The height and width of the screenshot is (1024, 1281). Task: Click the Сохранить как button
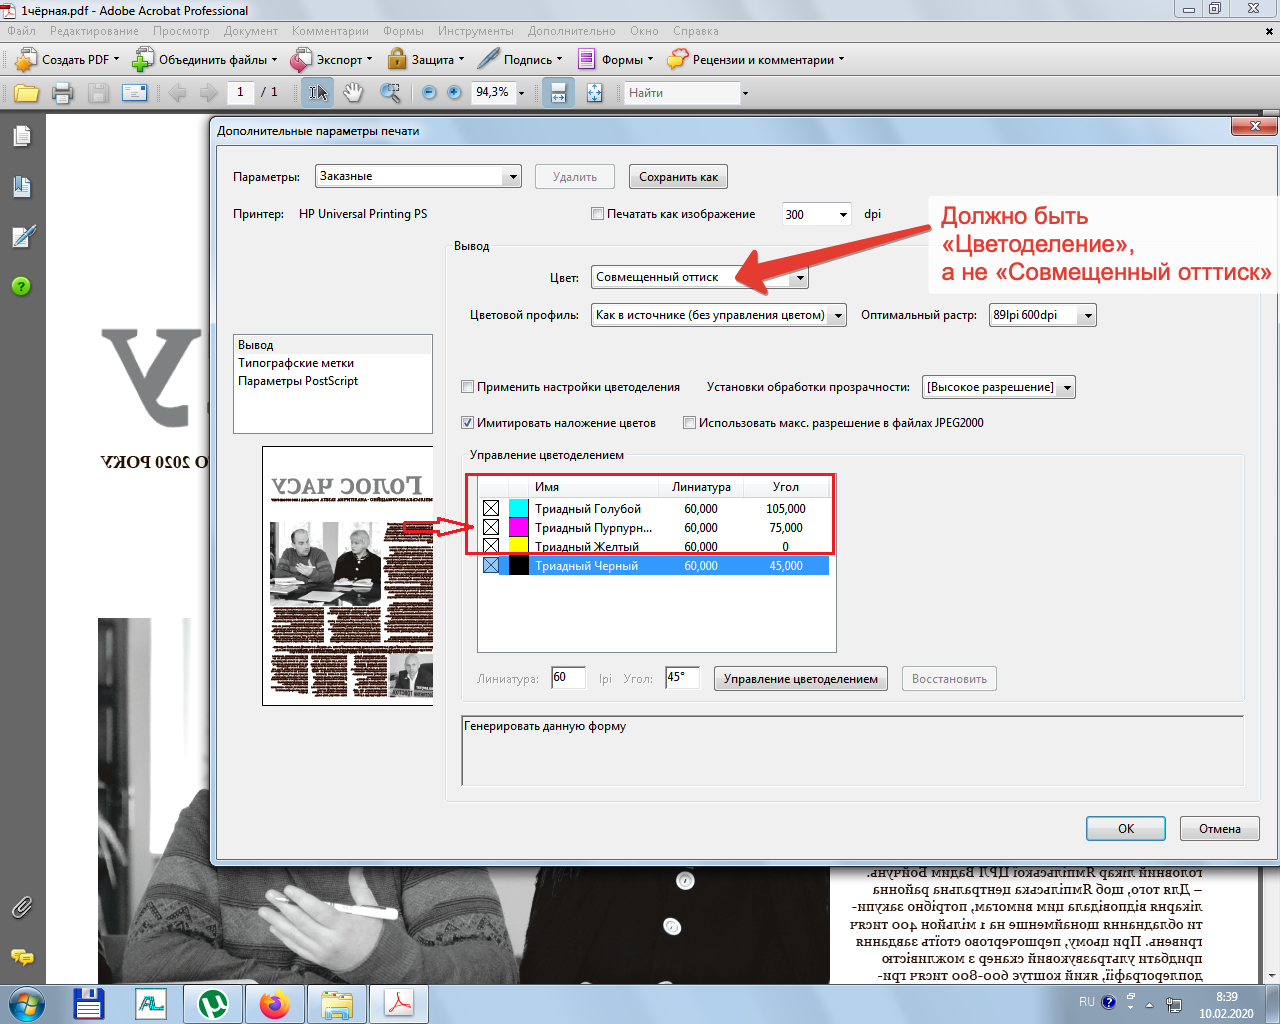(x=678, y=177)
